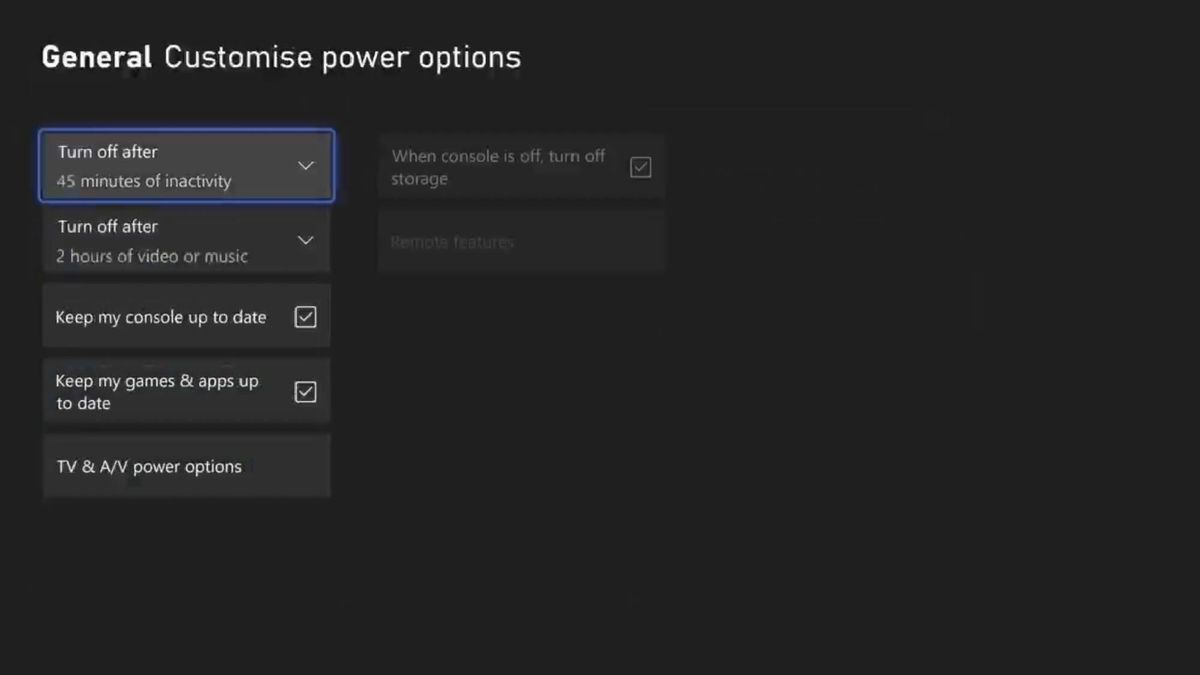Select the General section label
This screenshot has width=1200, height=675.
(95, 57)
